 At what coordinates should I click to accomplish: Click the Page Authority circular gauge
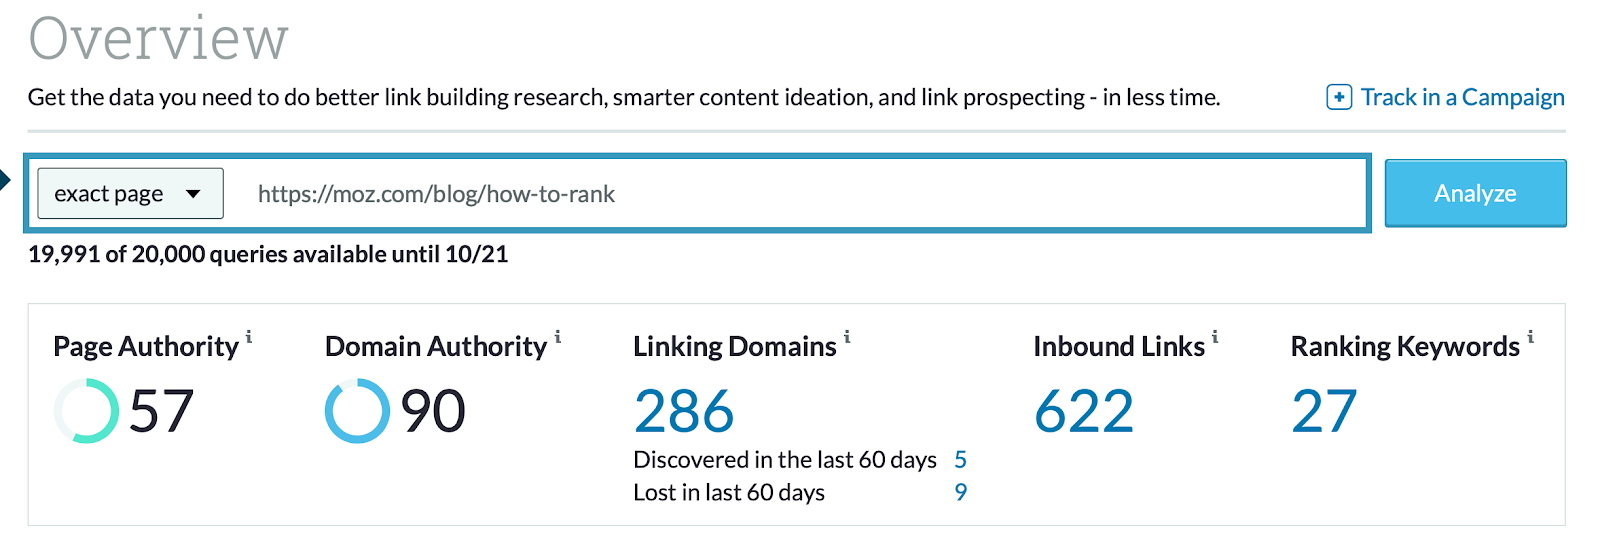pos(86,411)
